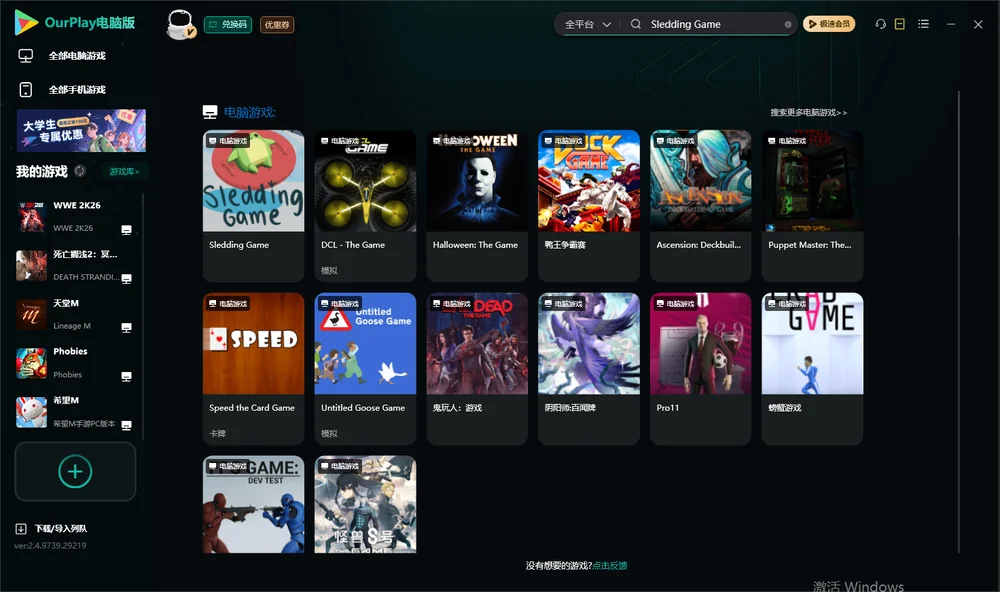The width and height of the screenshot is (1000, 592).
Task: Click the OurPlay logo icon
Action: click(x=26, y=22)
